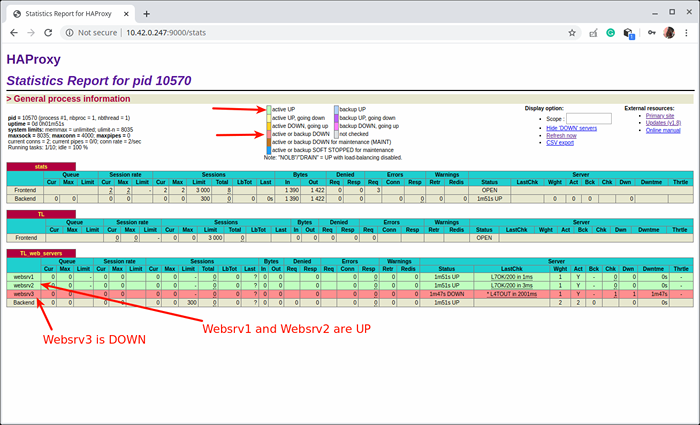Screen dimensions: 700x425
Task: Click the Statistics Report for pid 10570 title
Action: [x=99, y=81]
